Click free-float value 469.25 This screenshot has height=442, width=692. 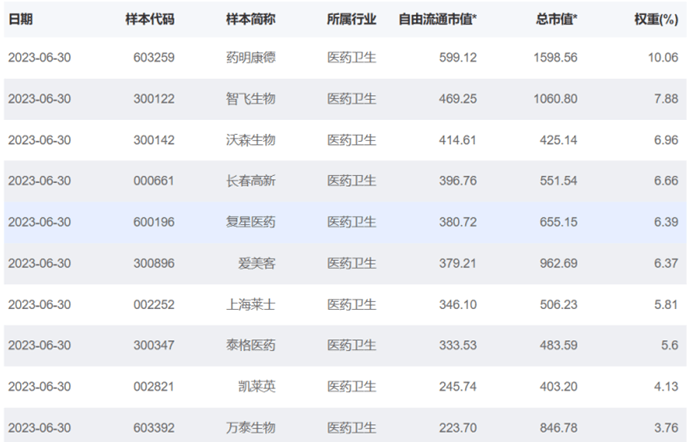[458, 98]
